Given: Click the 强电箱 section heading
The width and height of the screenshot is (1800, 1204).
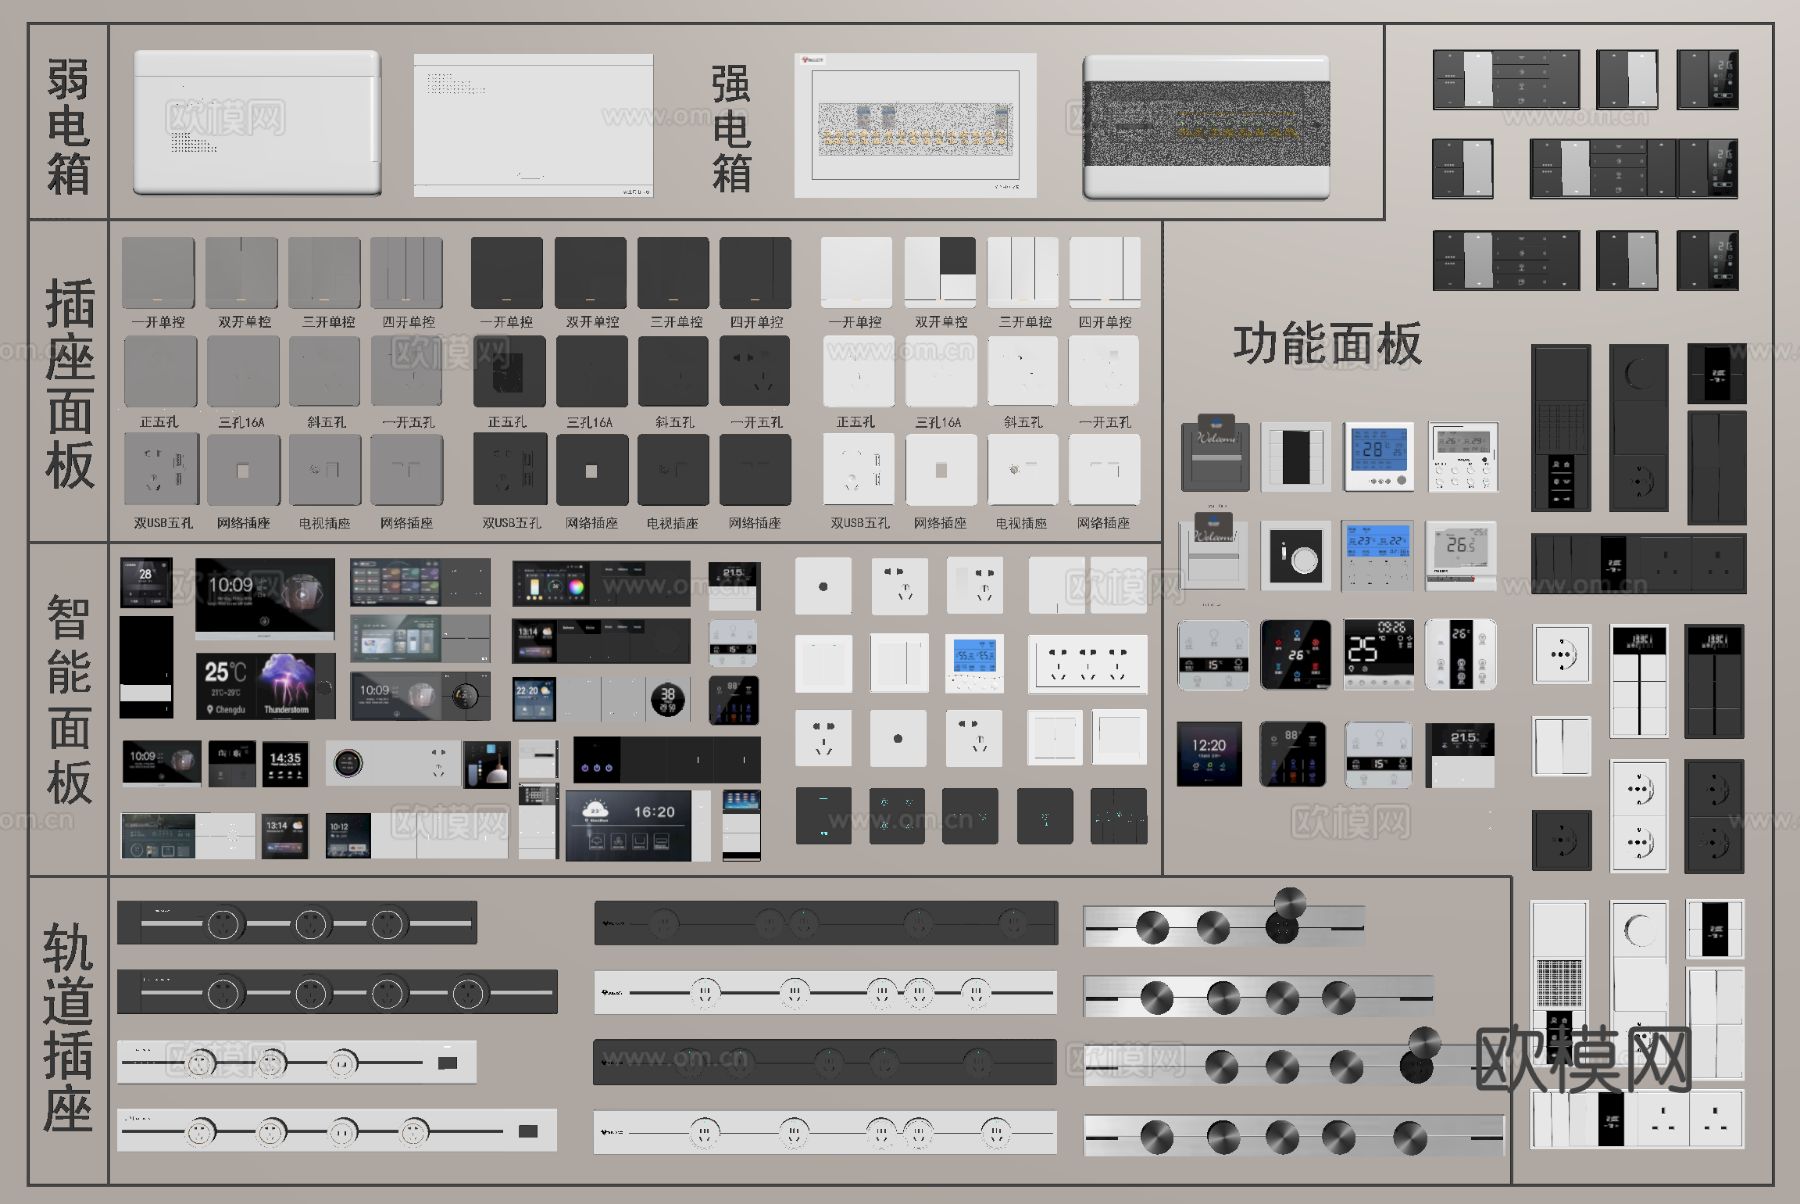Looking at the screenshot, I should pyautogui.click(x=731, y=129).
